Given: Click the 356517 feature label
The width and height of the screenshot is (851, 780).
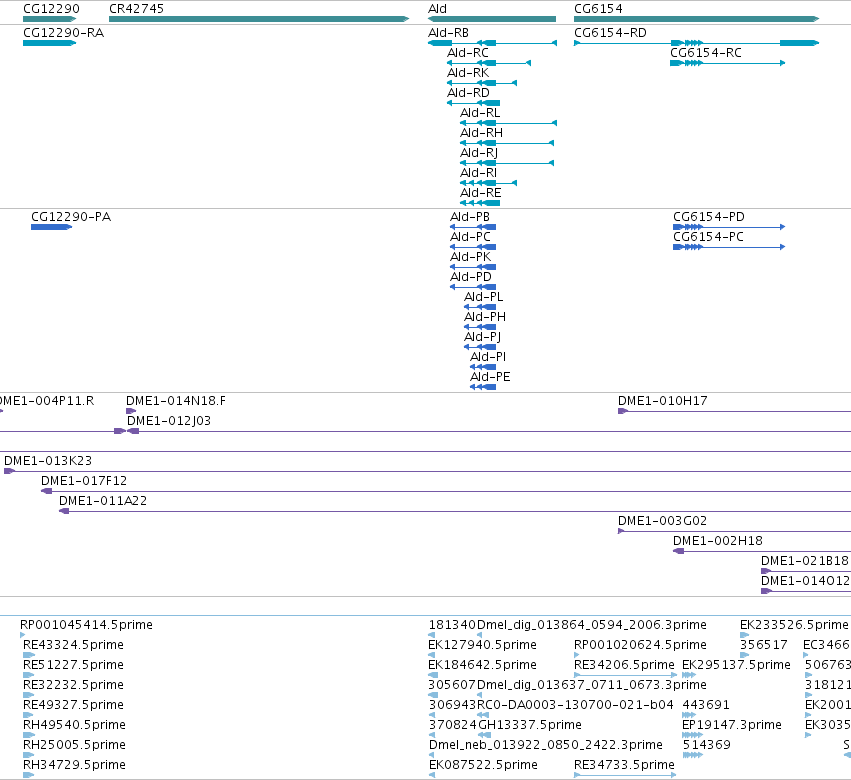Looking at the screenshot, I should click(x=764, y=645).
